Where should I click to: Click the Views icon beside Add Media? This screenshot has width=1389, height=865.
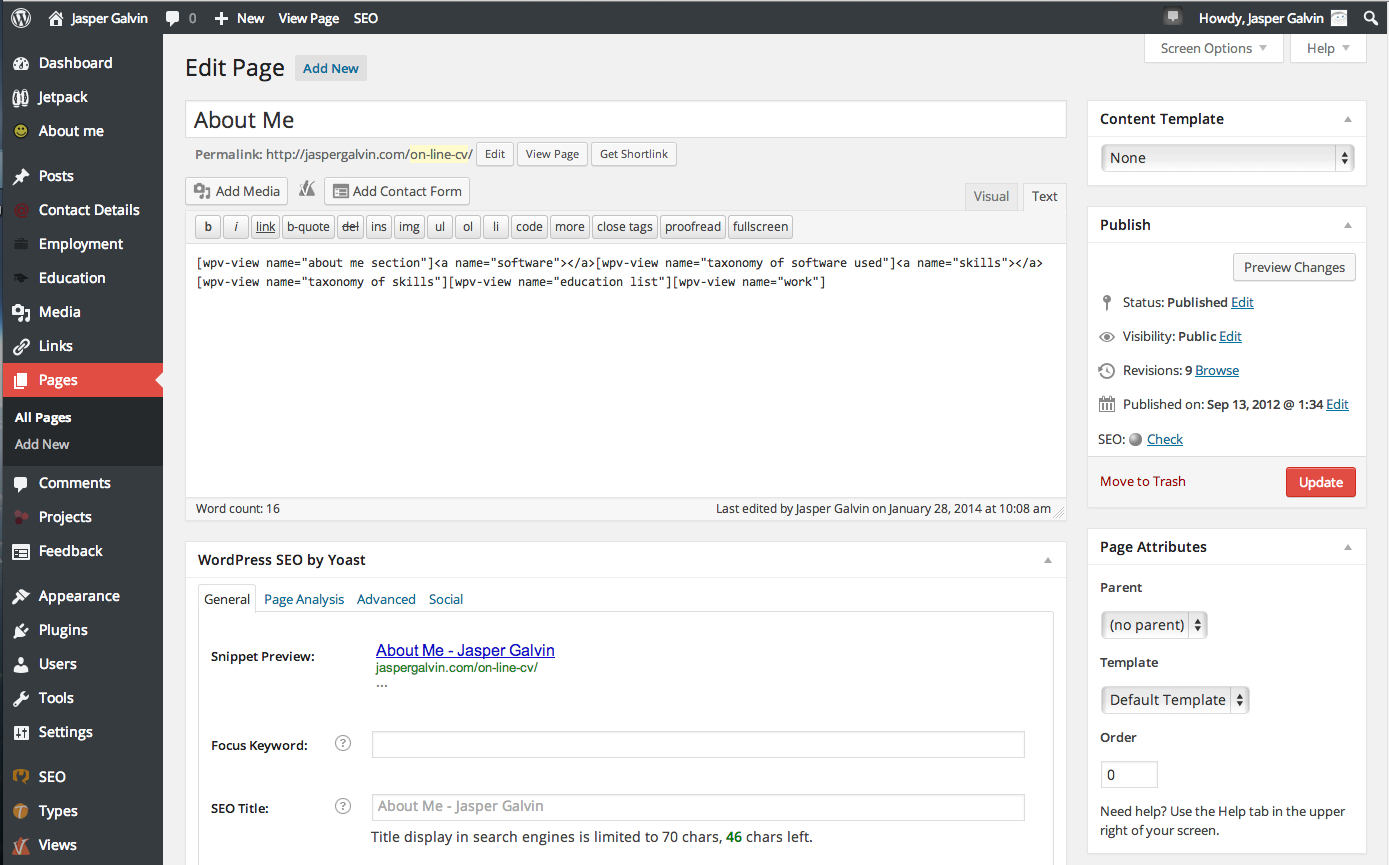coord(307,189)
